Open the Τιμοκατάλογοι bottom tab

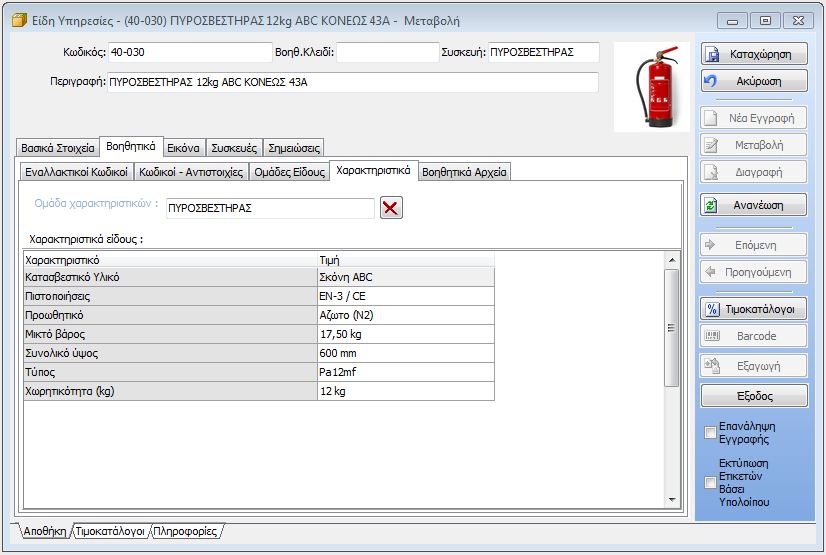[x=111, y=532]
